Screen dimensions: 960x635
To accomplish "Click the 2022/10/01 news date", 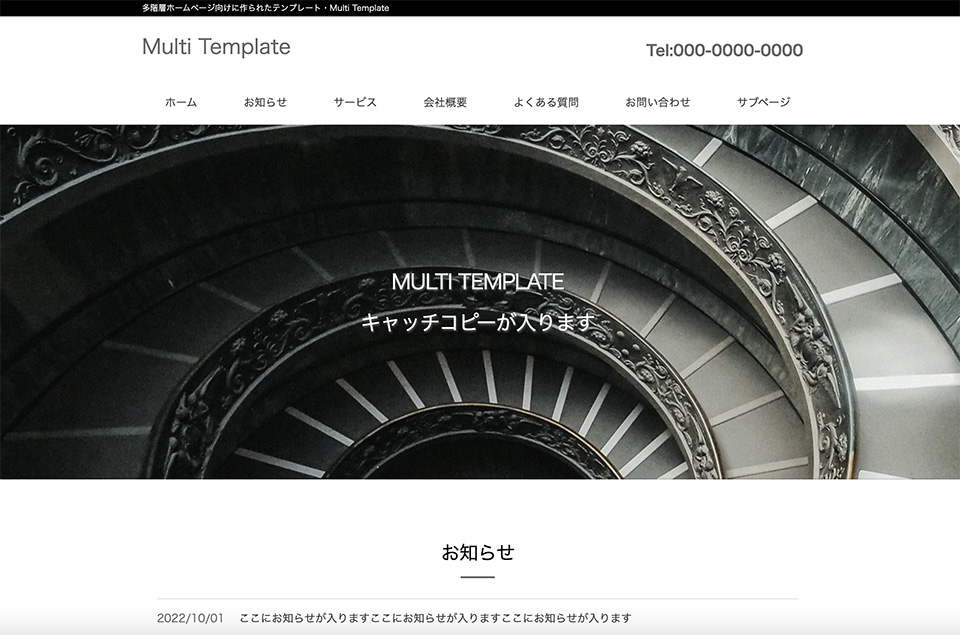I will [190, 618].
